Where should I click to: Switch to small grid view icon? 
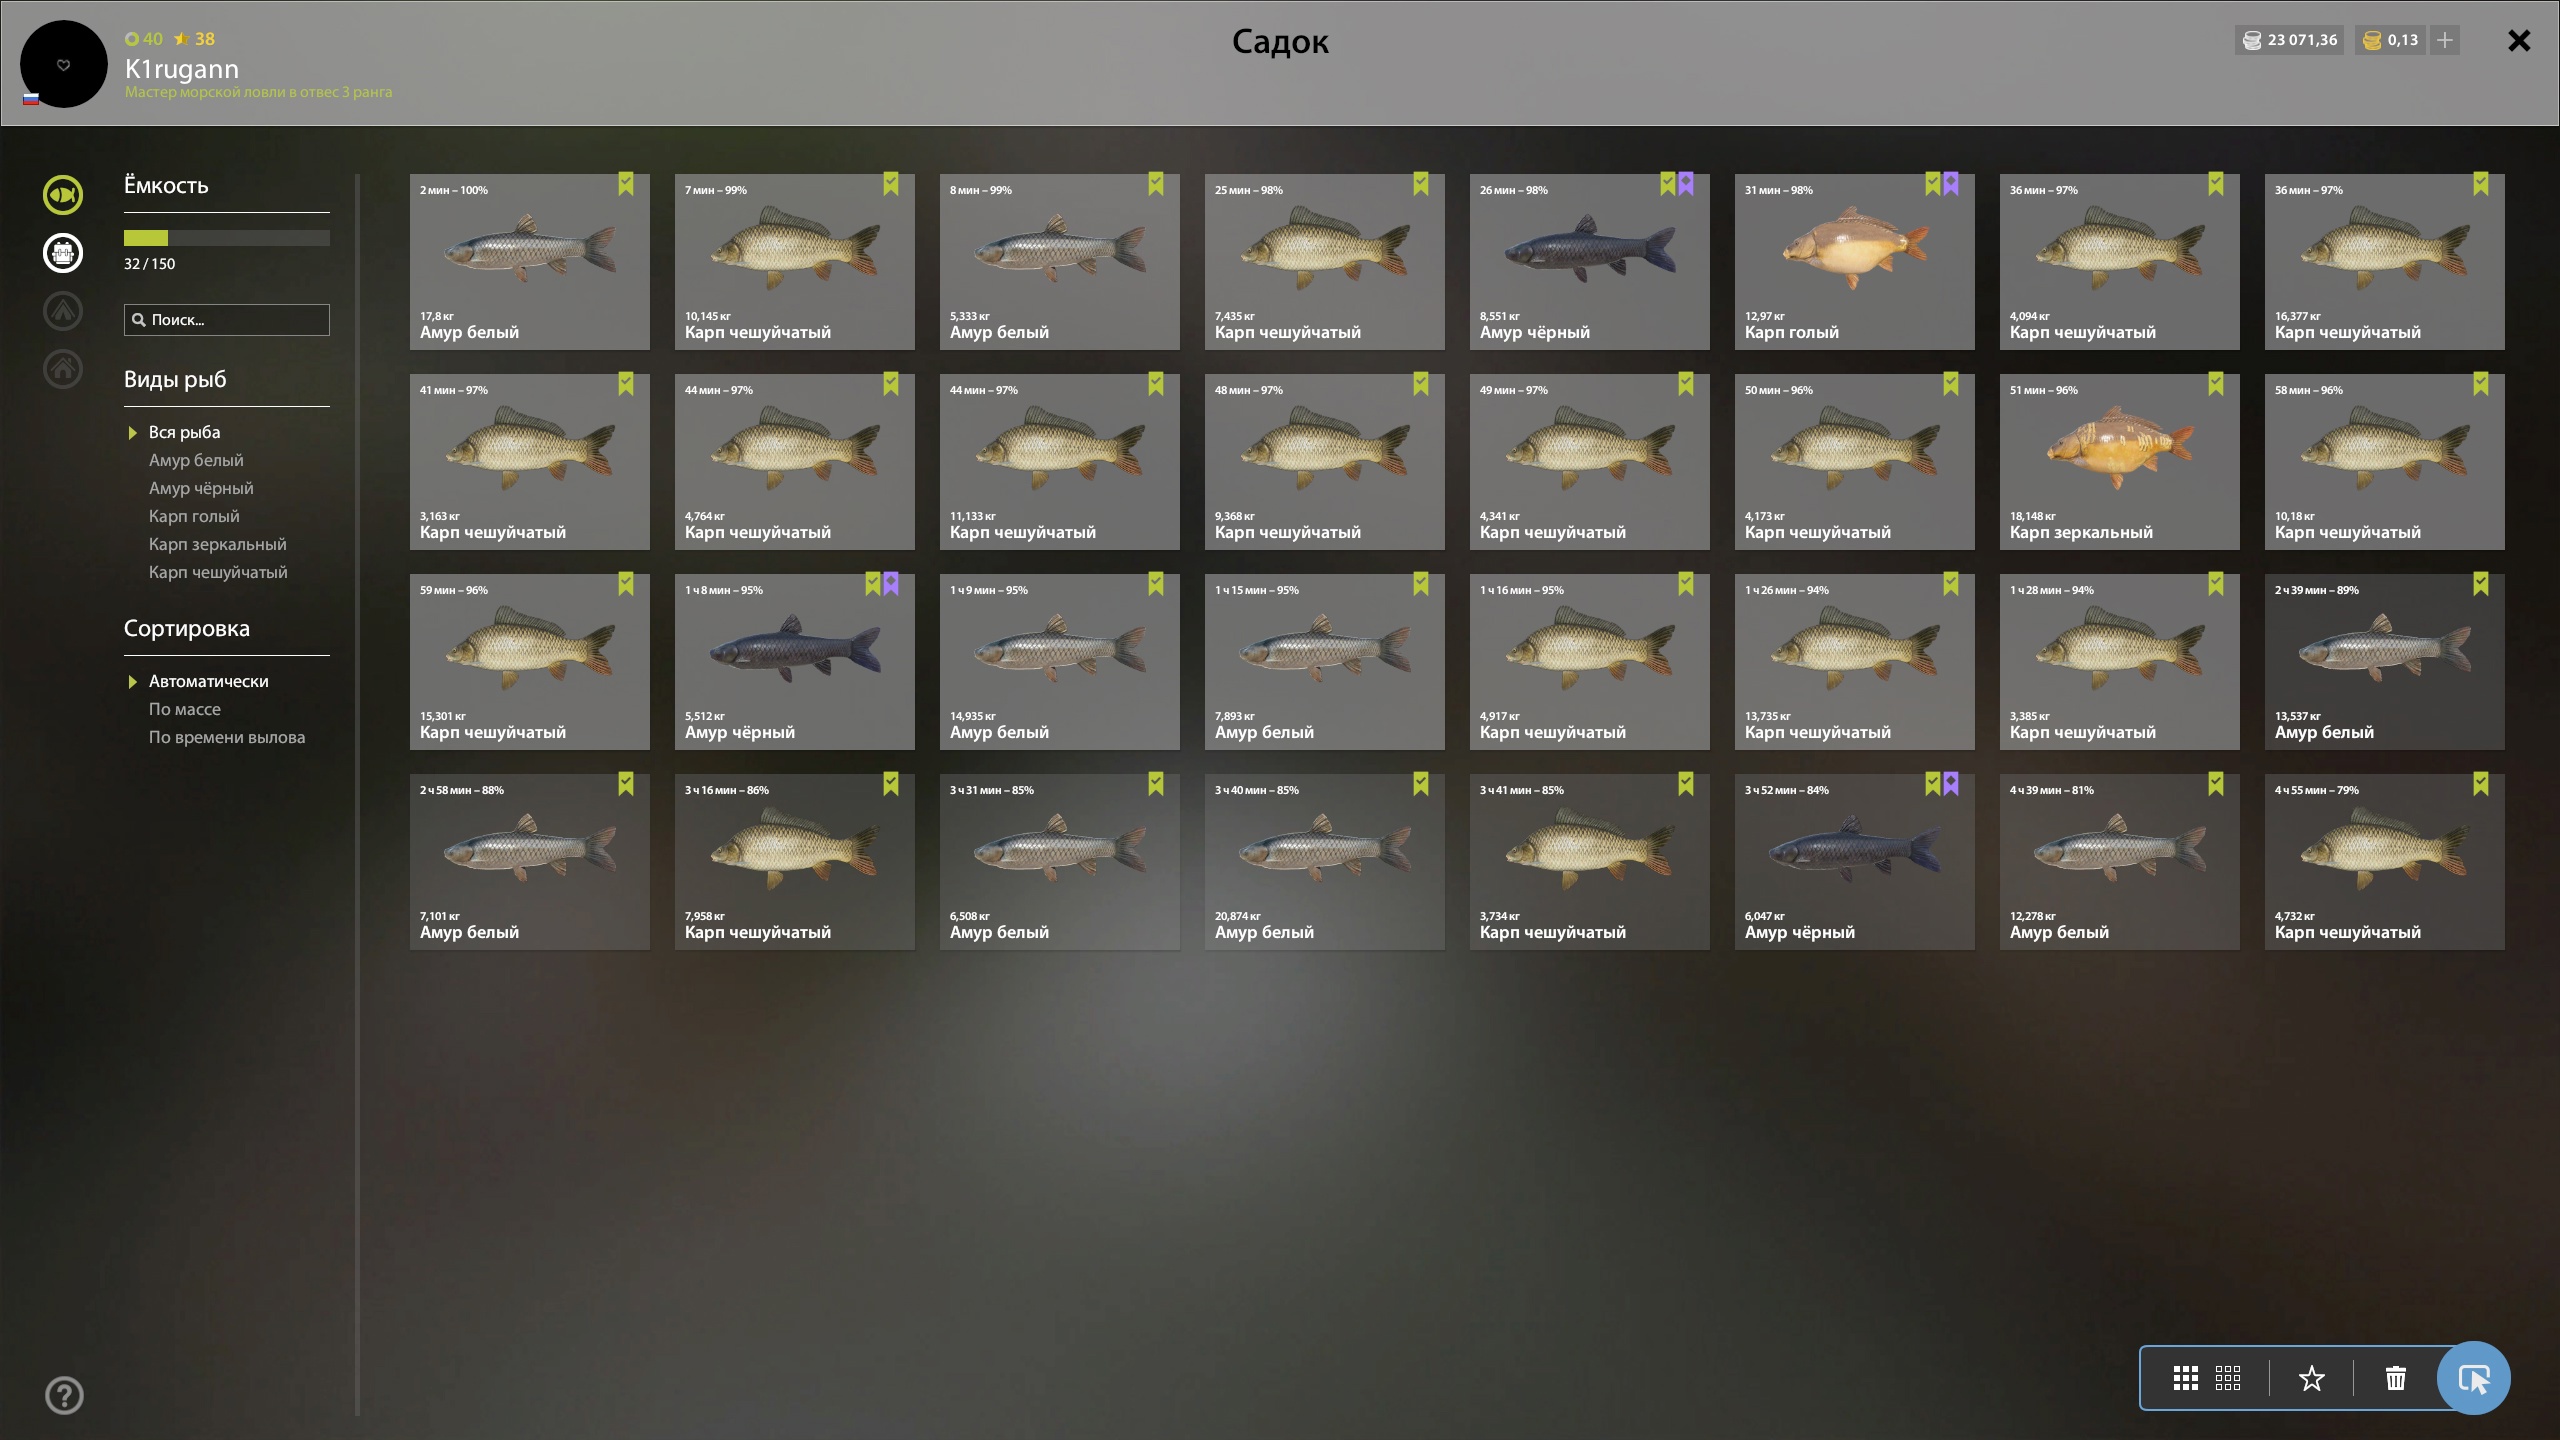pos(2228,1378)
